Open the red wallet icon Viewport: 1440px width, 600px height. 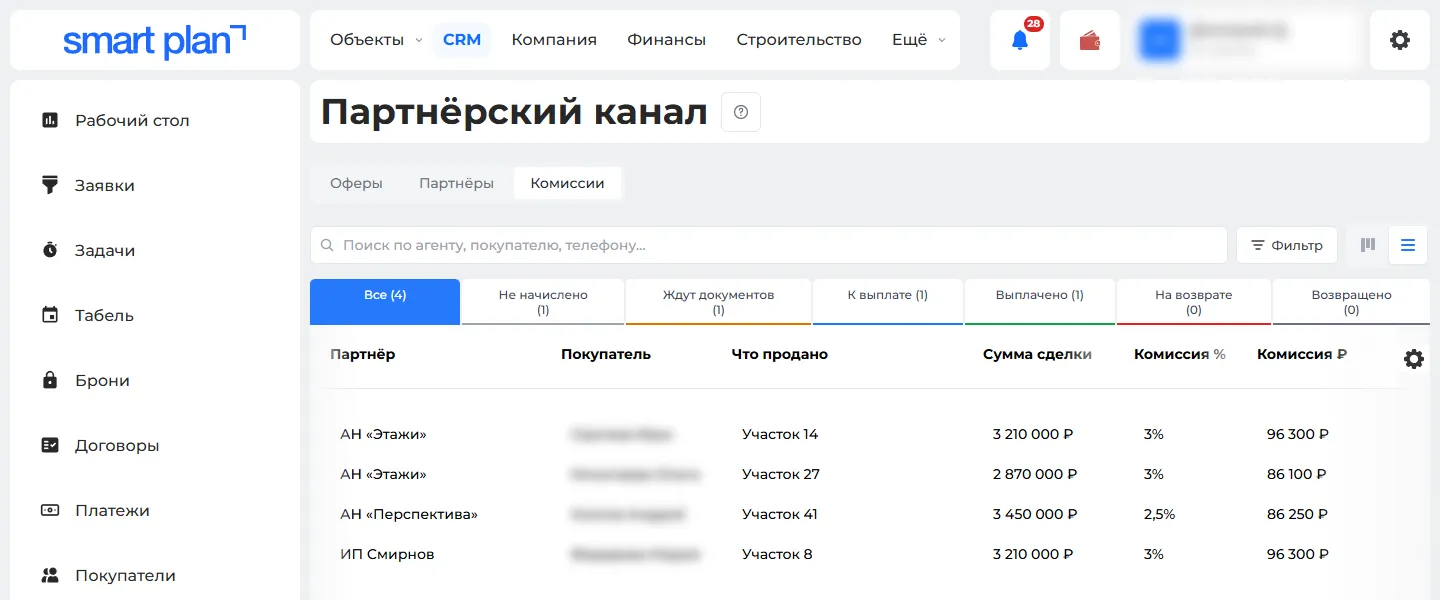(x=1090, y=41)
